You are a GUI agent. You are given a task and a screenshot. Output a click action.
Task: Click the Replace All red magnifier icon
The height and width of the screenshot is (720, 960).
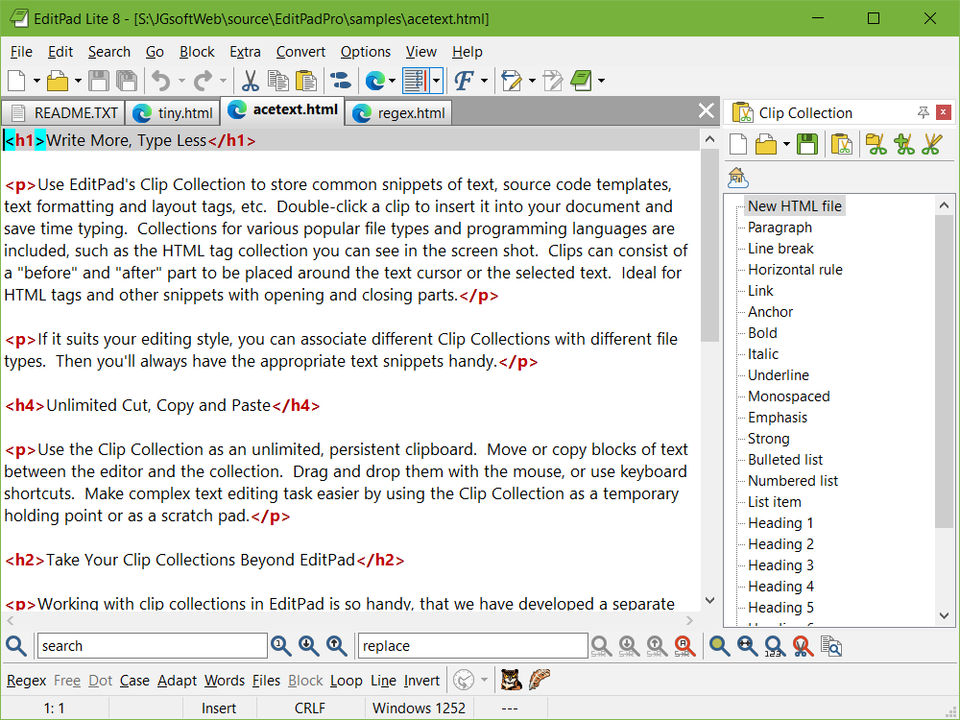(684, 645)
